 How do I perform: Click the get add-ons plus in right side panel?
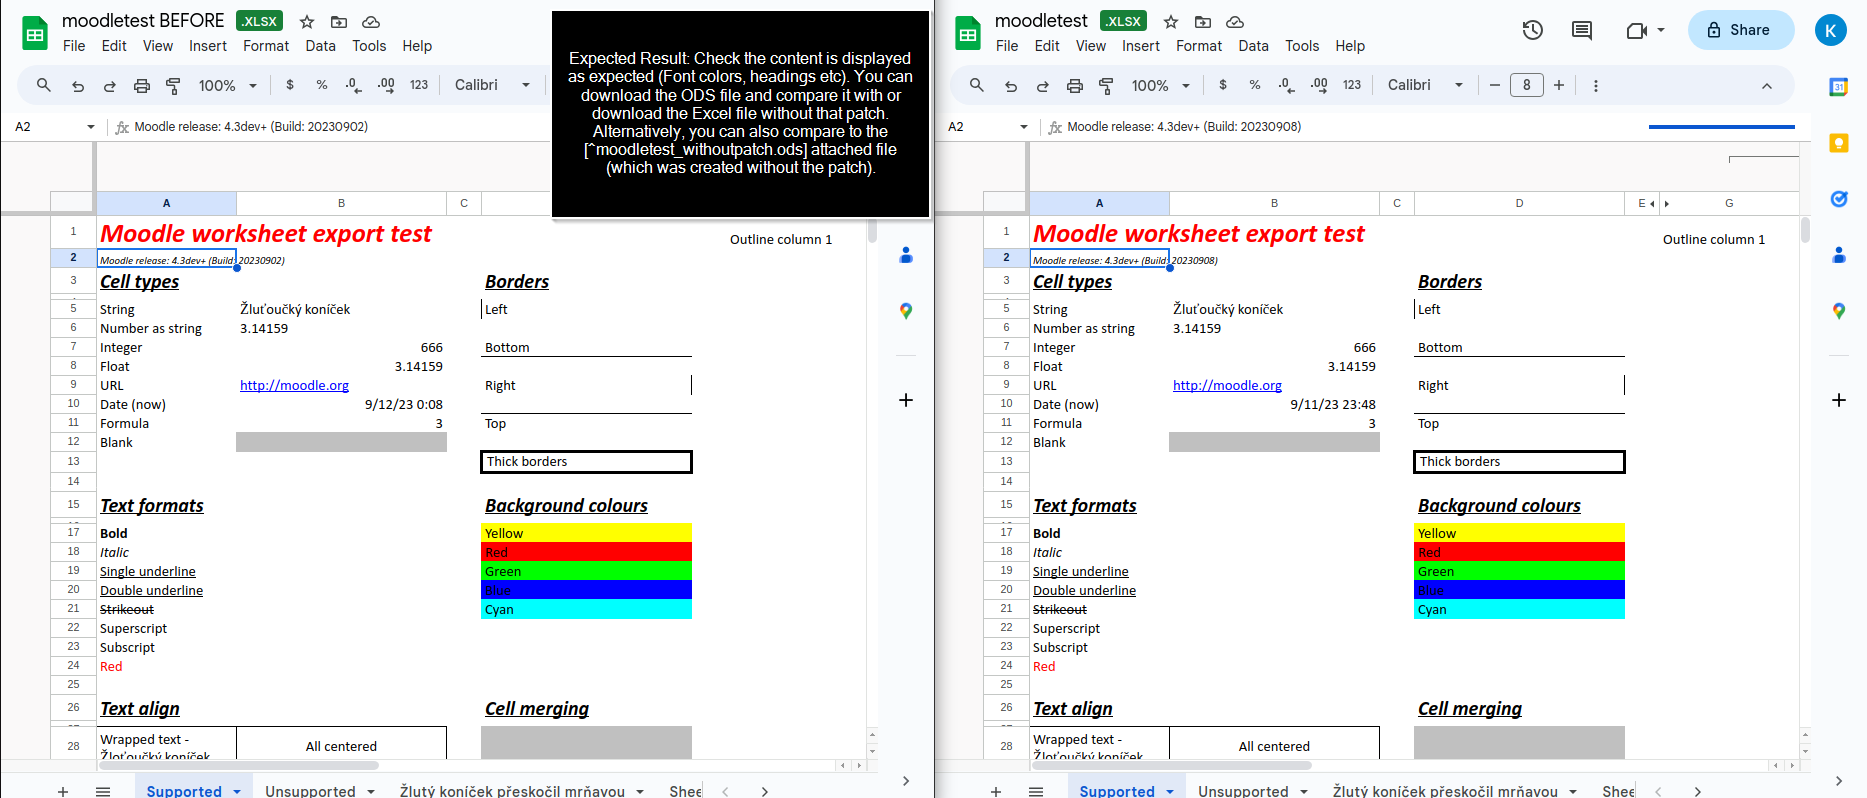[x=1839, y=400]
